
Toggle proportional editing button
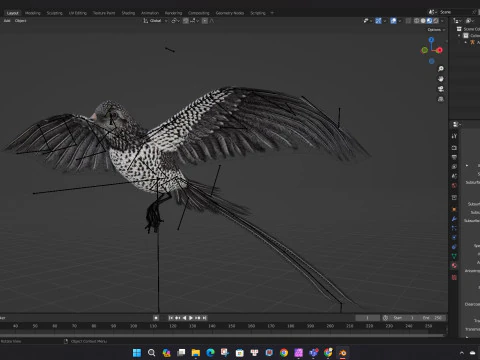coord(205,21)
